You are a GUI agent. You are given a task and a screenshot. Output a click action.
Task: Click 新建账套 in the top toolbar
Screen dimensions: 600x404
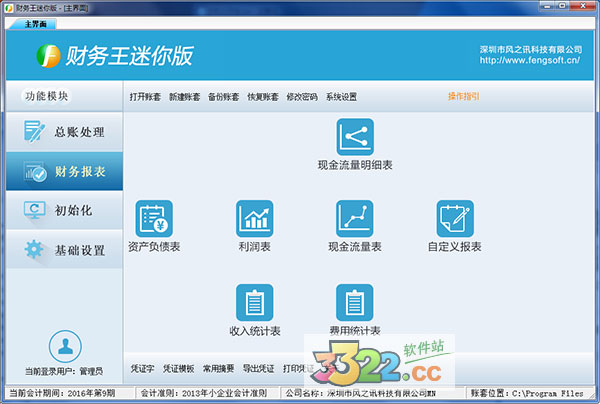point(184,97)
